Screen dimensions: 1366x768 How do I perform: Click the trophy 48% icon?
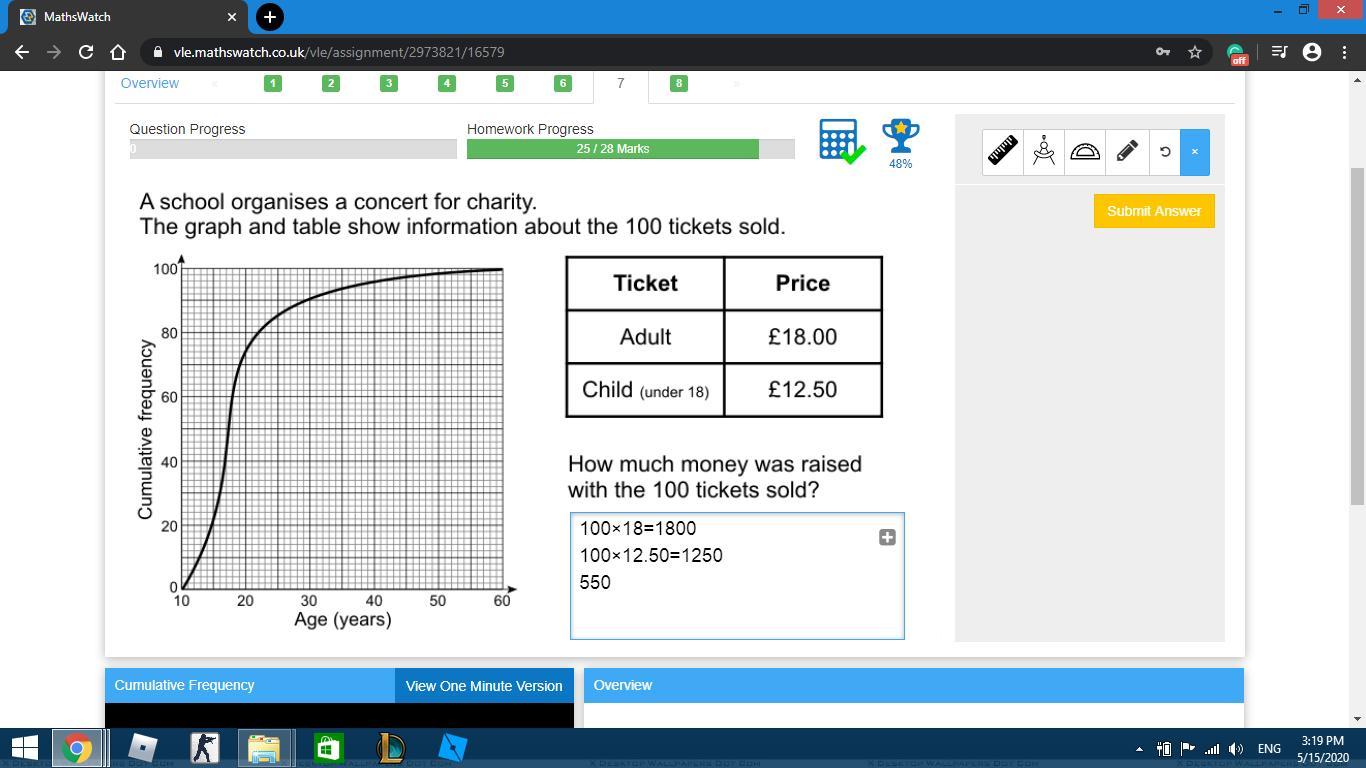900,141
